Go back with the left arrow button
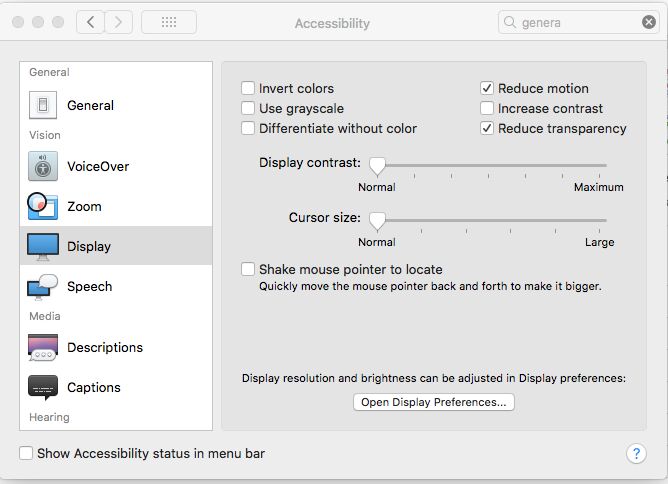 click(90, 22)
